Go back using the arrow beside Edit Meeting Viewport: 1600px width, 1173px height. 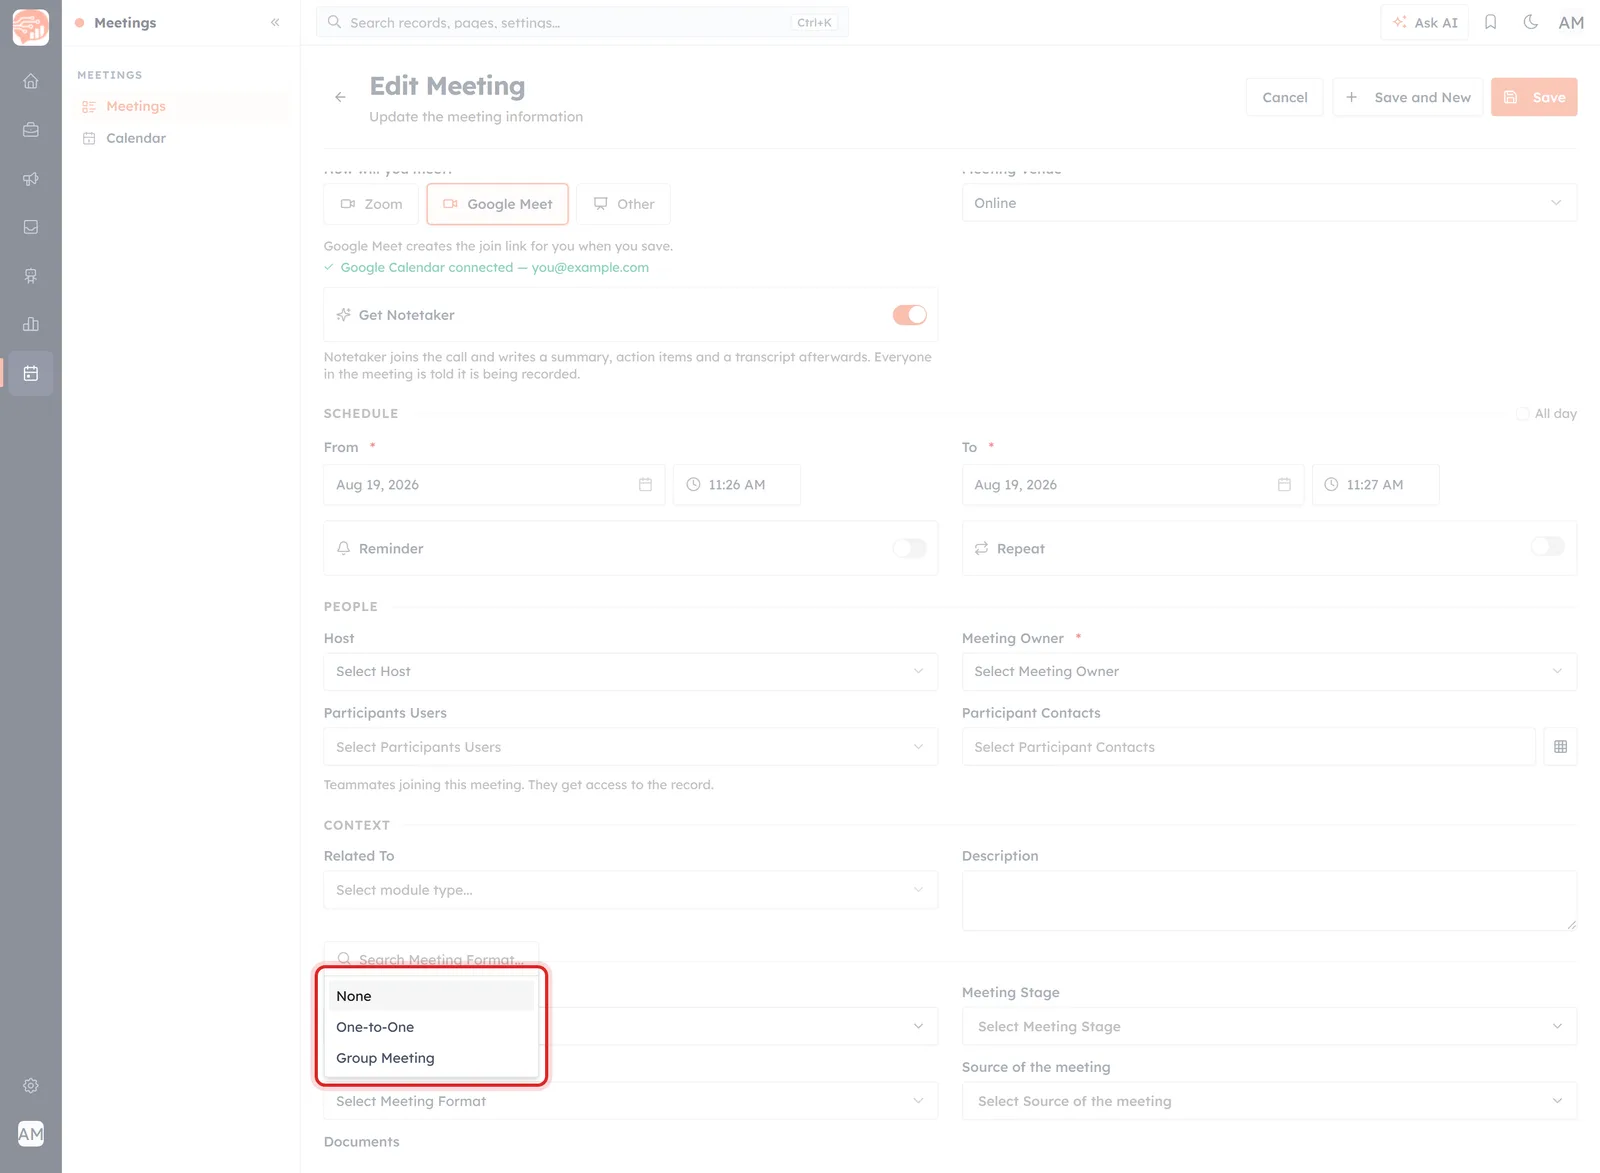pyautogui.click(x=340, y=97)
